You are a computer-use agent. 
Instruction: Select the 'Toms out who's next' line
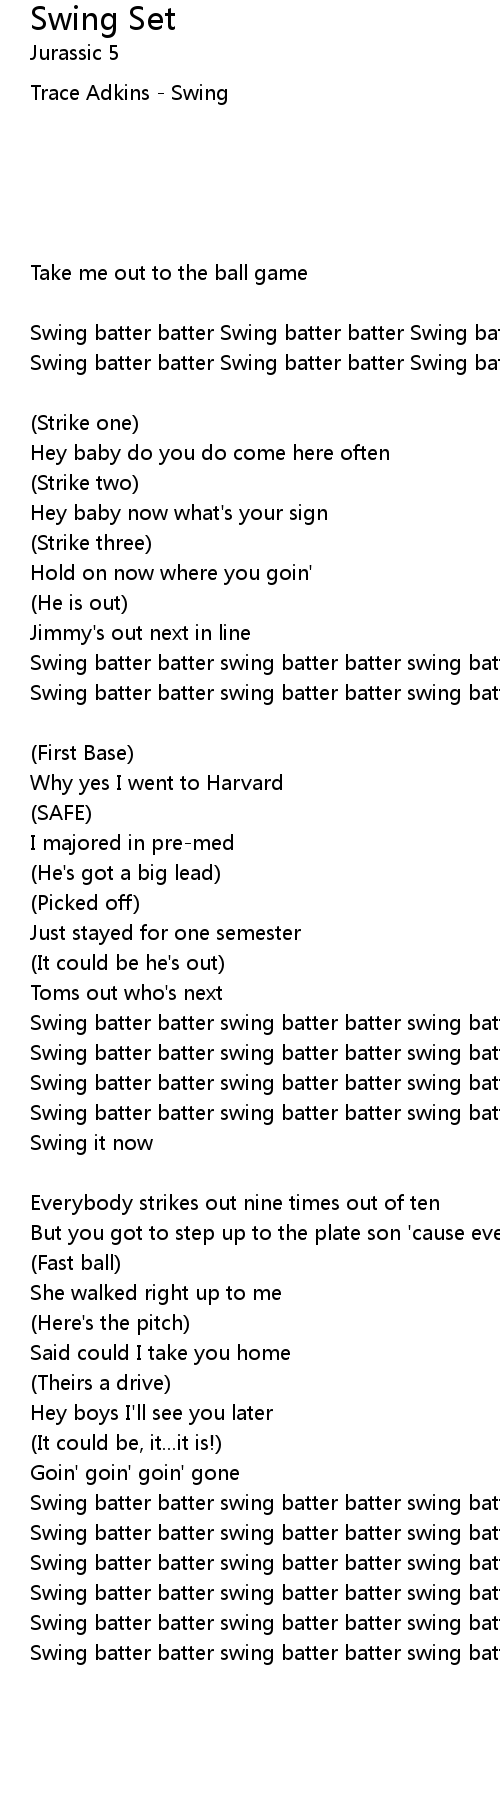[127, 993]
